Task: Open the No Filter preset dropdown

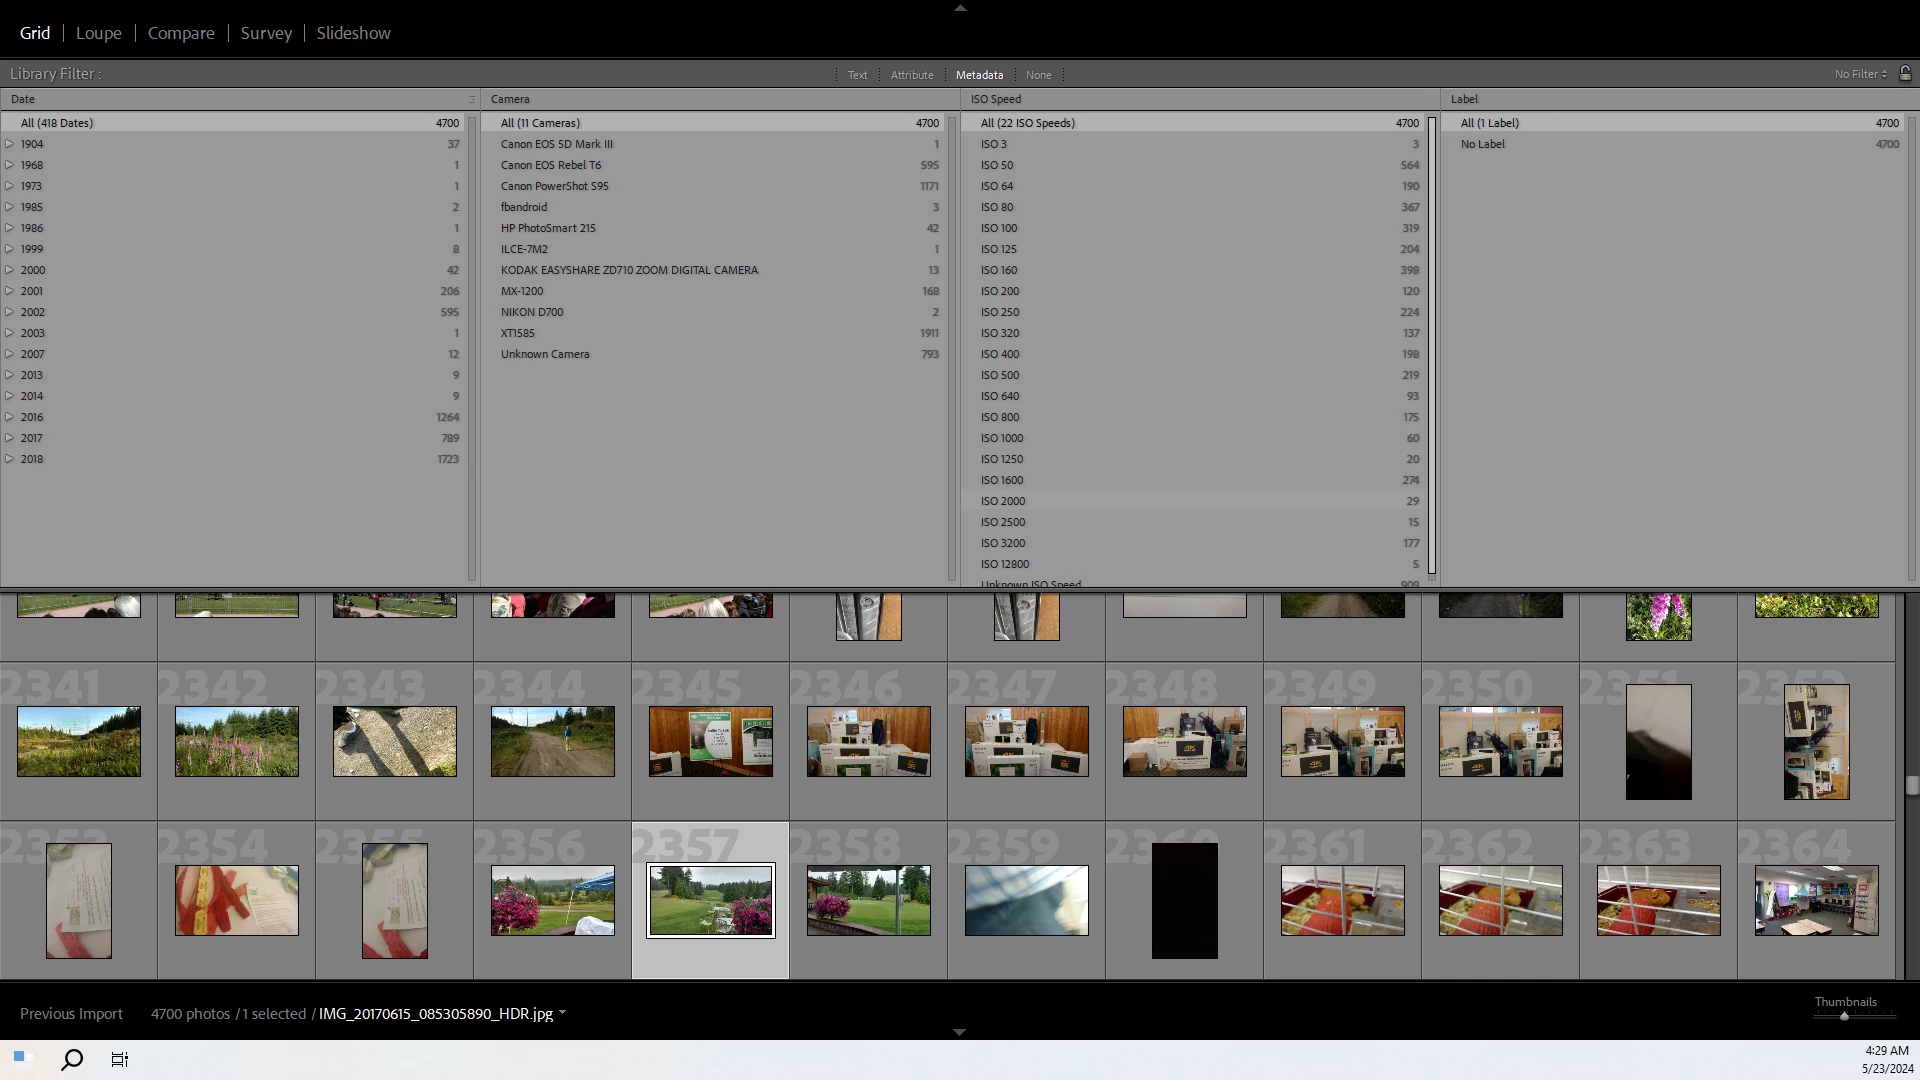Action: point(1860,74)
